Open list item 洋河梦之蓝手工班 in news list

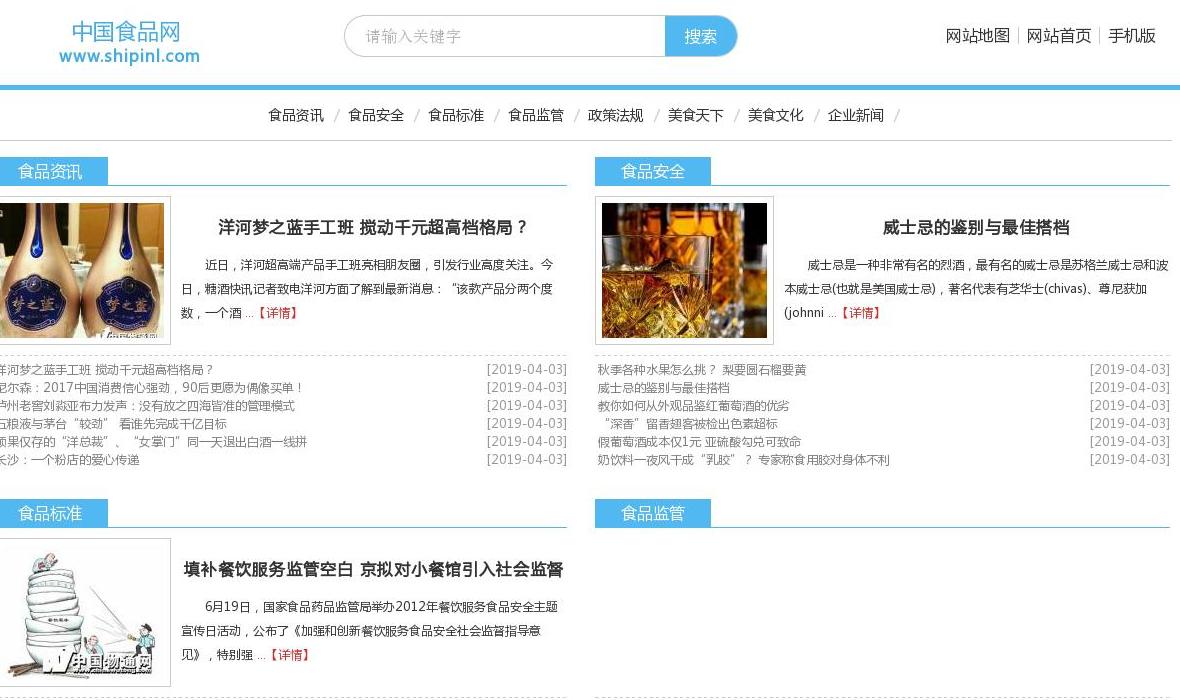point(107,370)
